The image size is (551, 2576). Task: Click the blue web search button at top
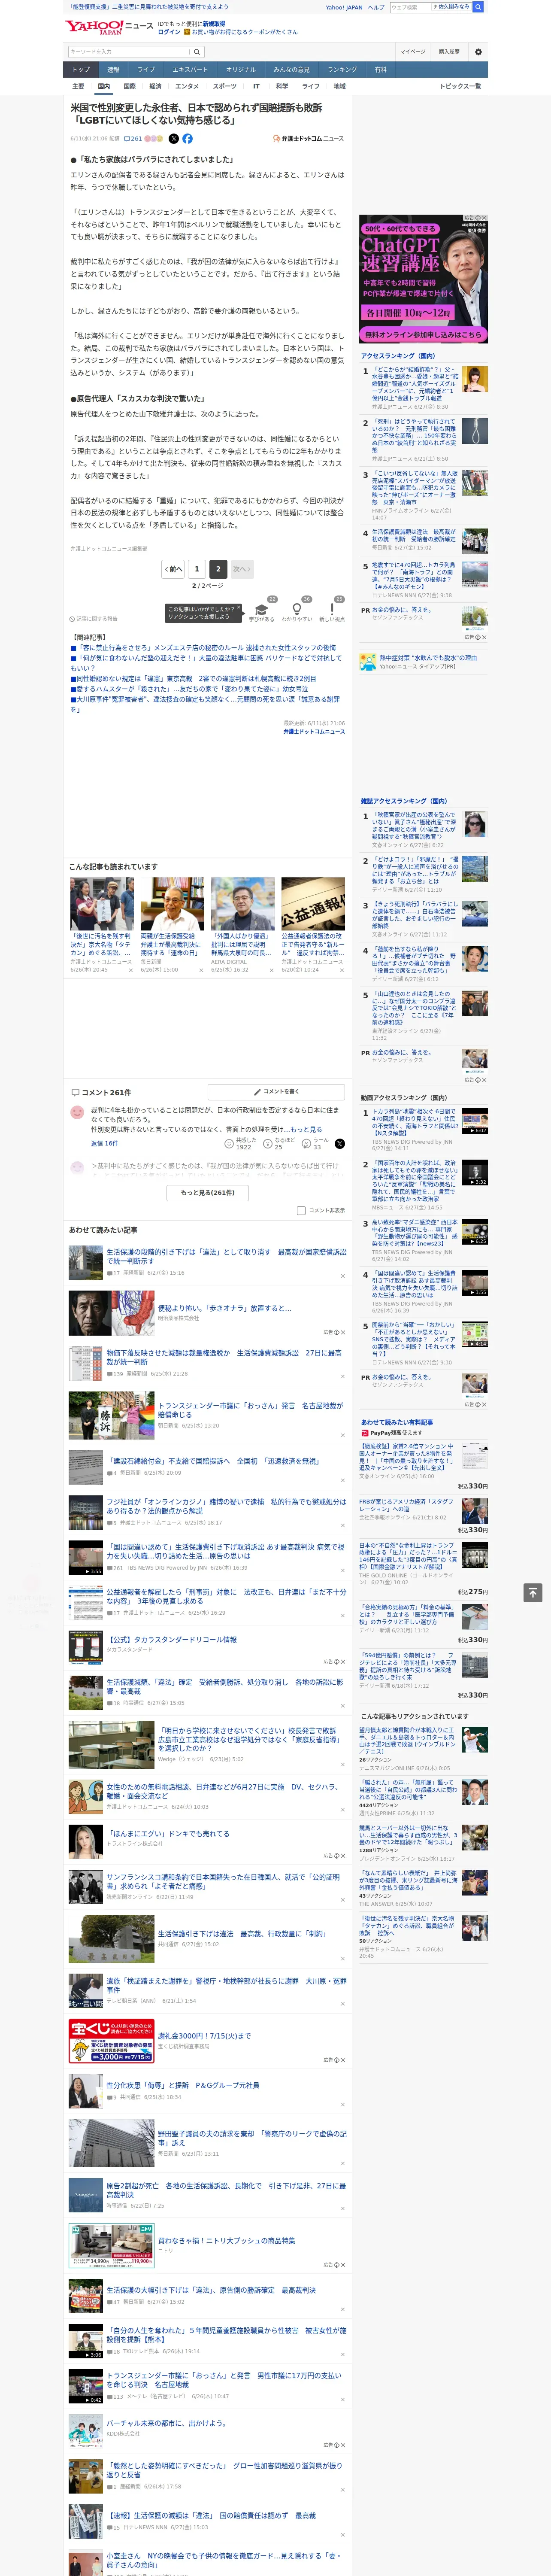point(478,7)
